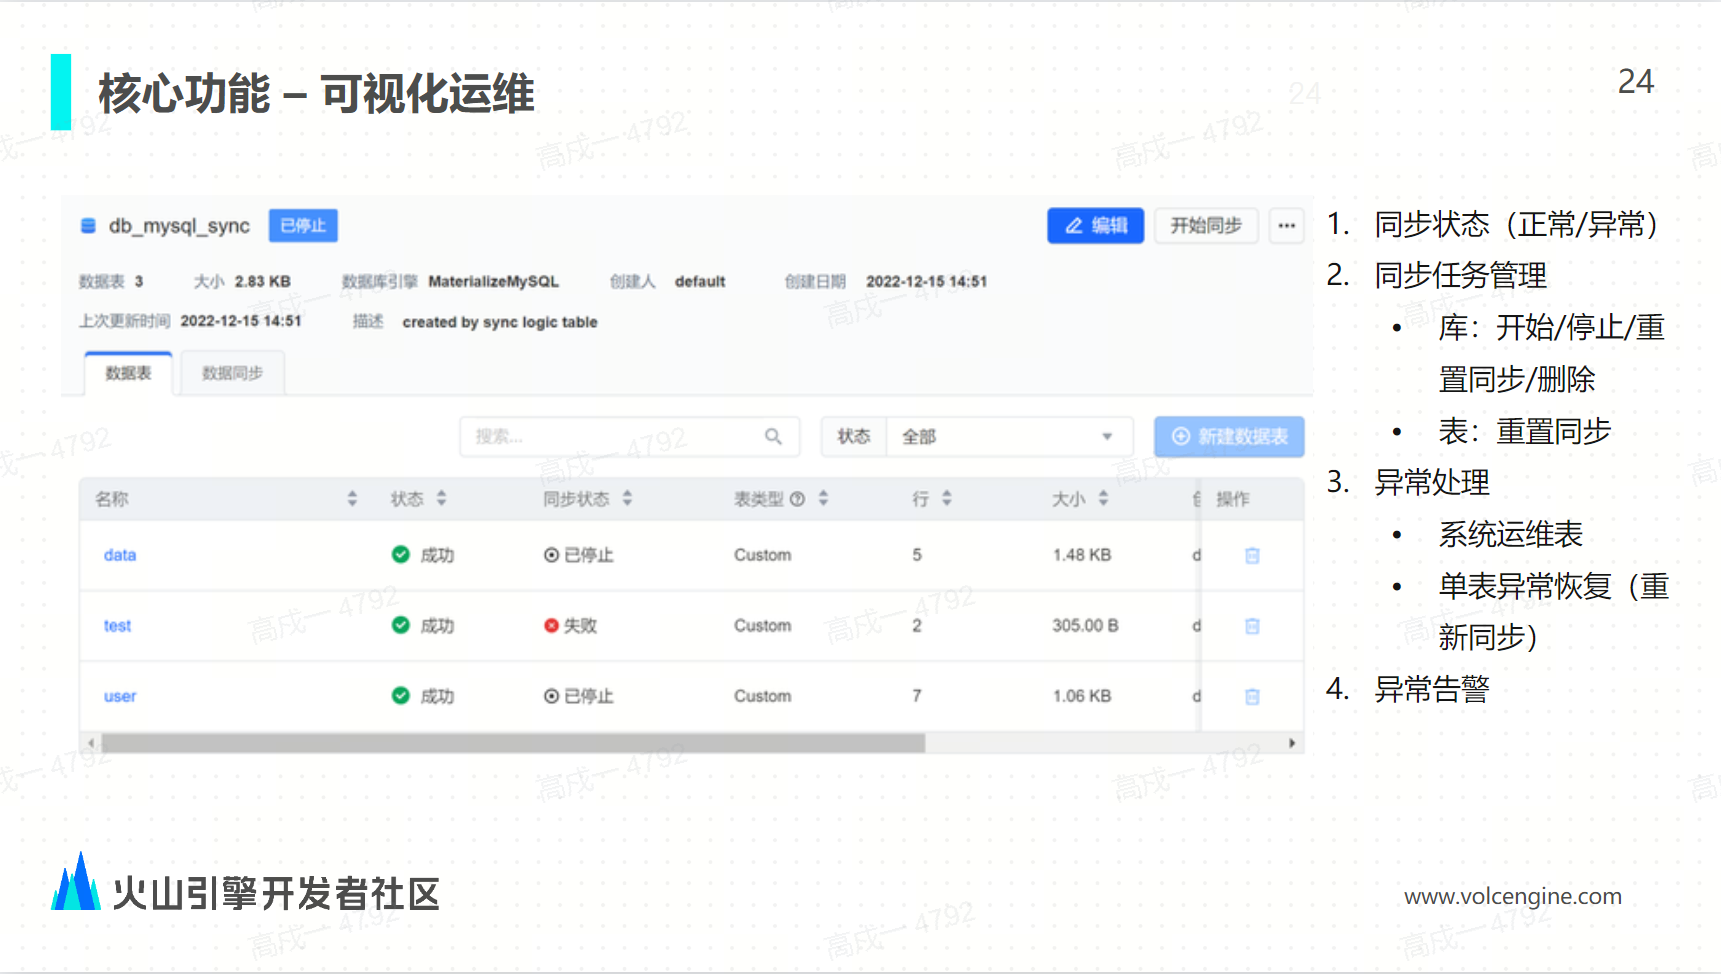Open the data table link
The width and height of the screenshot is (1721, 974).
click(119, 556)
